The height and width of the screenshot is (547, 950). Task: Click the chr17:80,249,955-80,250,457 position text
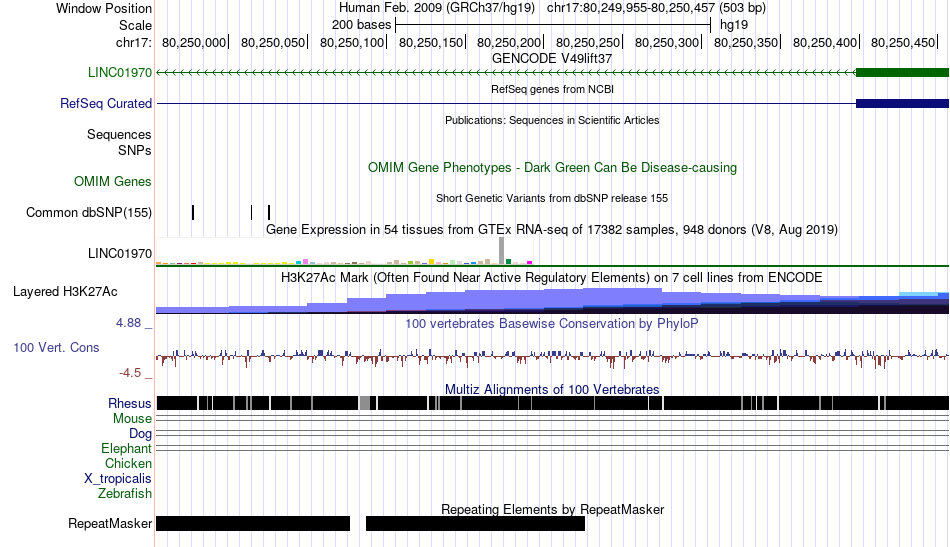click(x=656, y=8)
